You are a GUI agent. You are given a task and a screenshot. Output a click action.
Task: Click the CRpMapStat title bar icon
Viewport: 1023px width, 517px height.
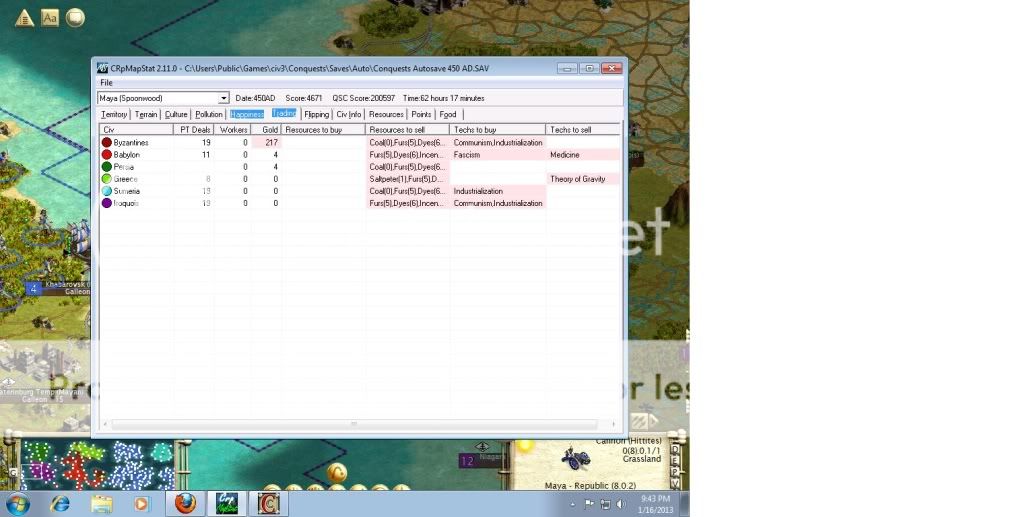click(102, 68)
